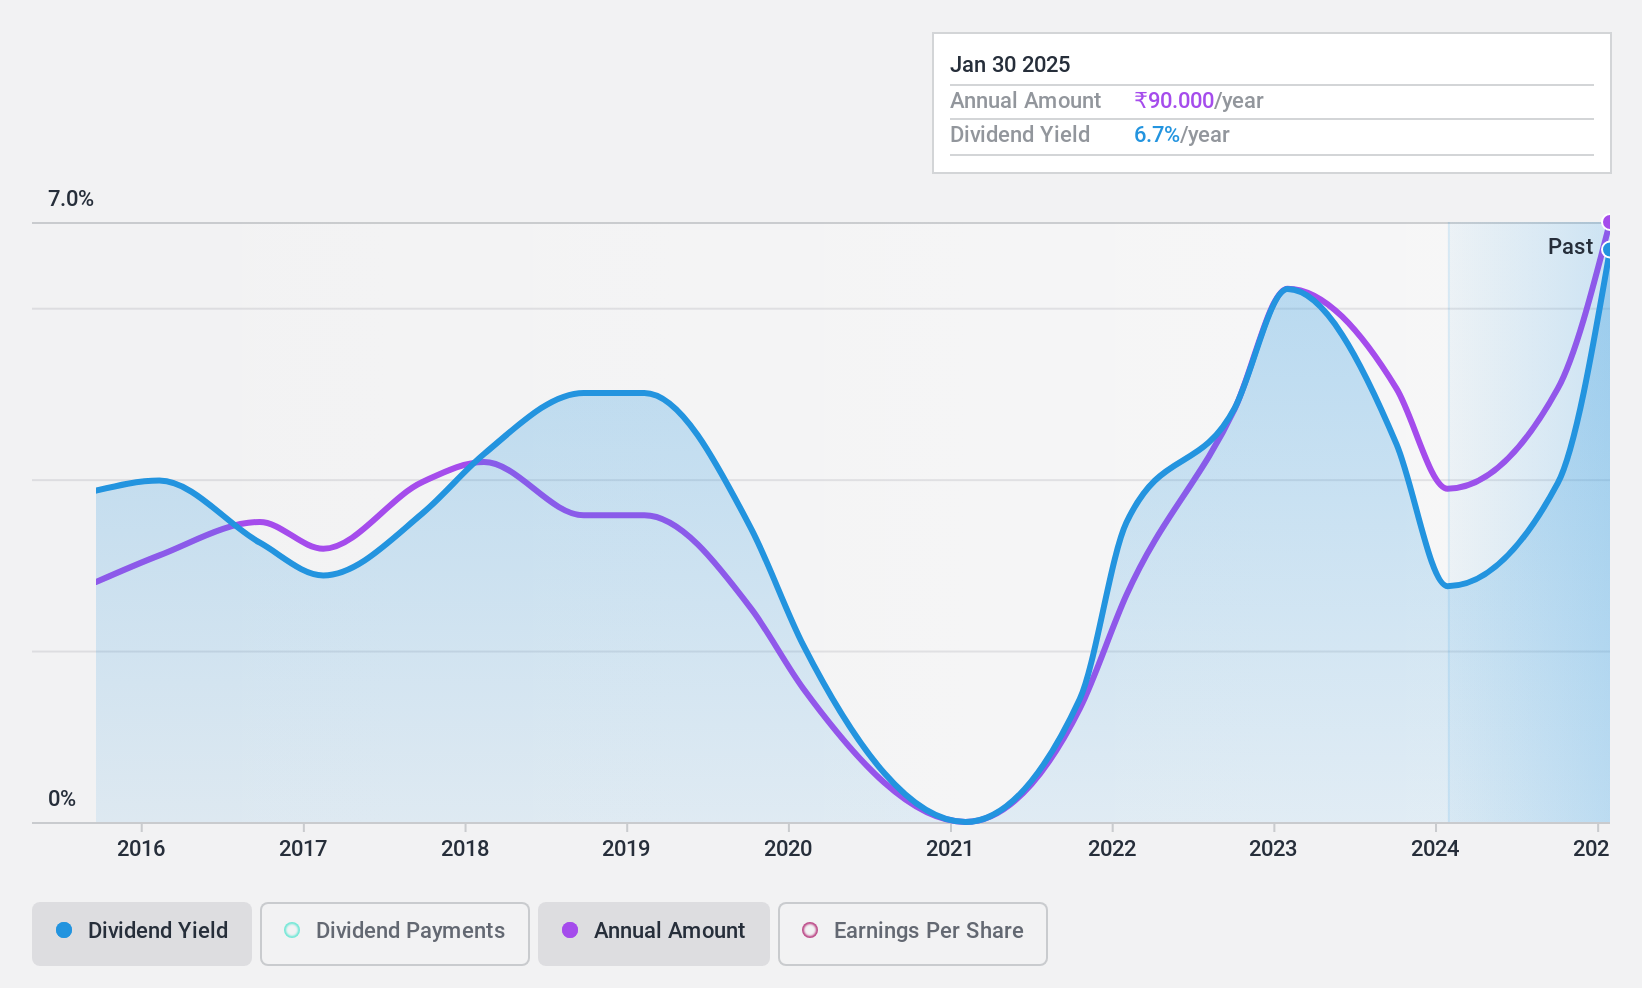Click the 0% y-axis label
Viewport: 1642px width, 988px height.
coord(62,799)
